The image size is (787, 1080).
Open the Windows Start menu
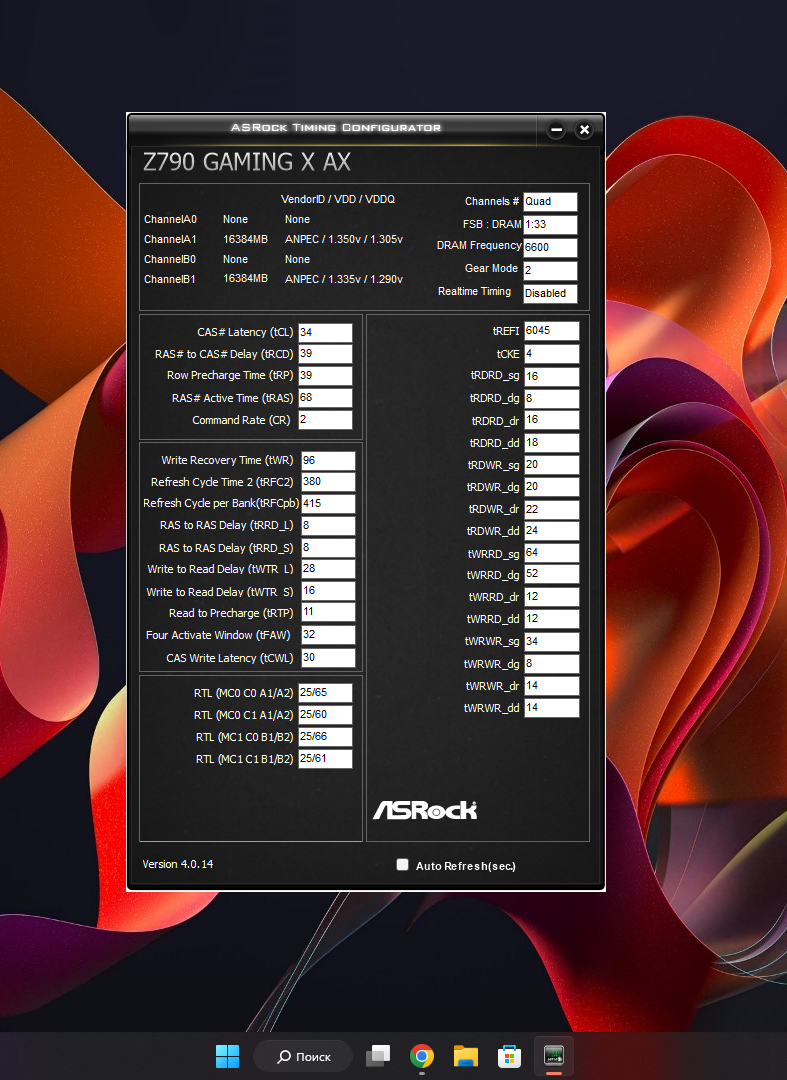[227, 1056]
